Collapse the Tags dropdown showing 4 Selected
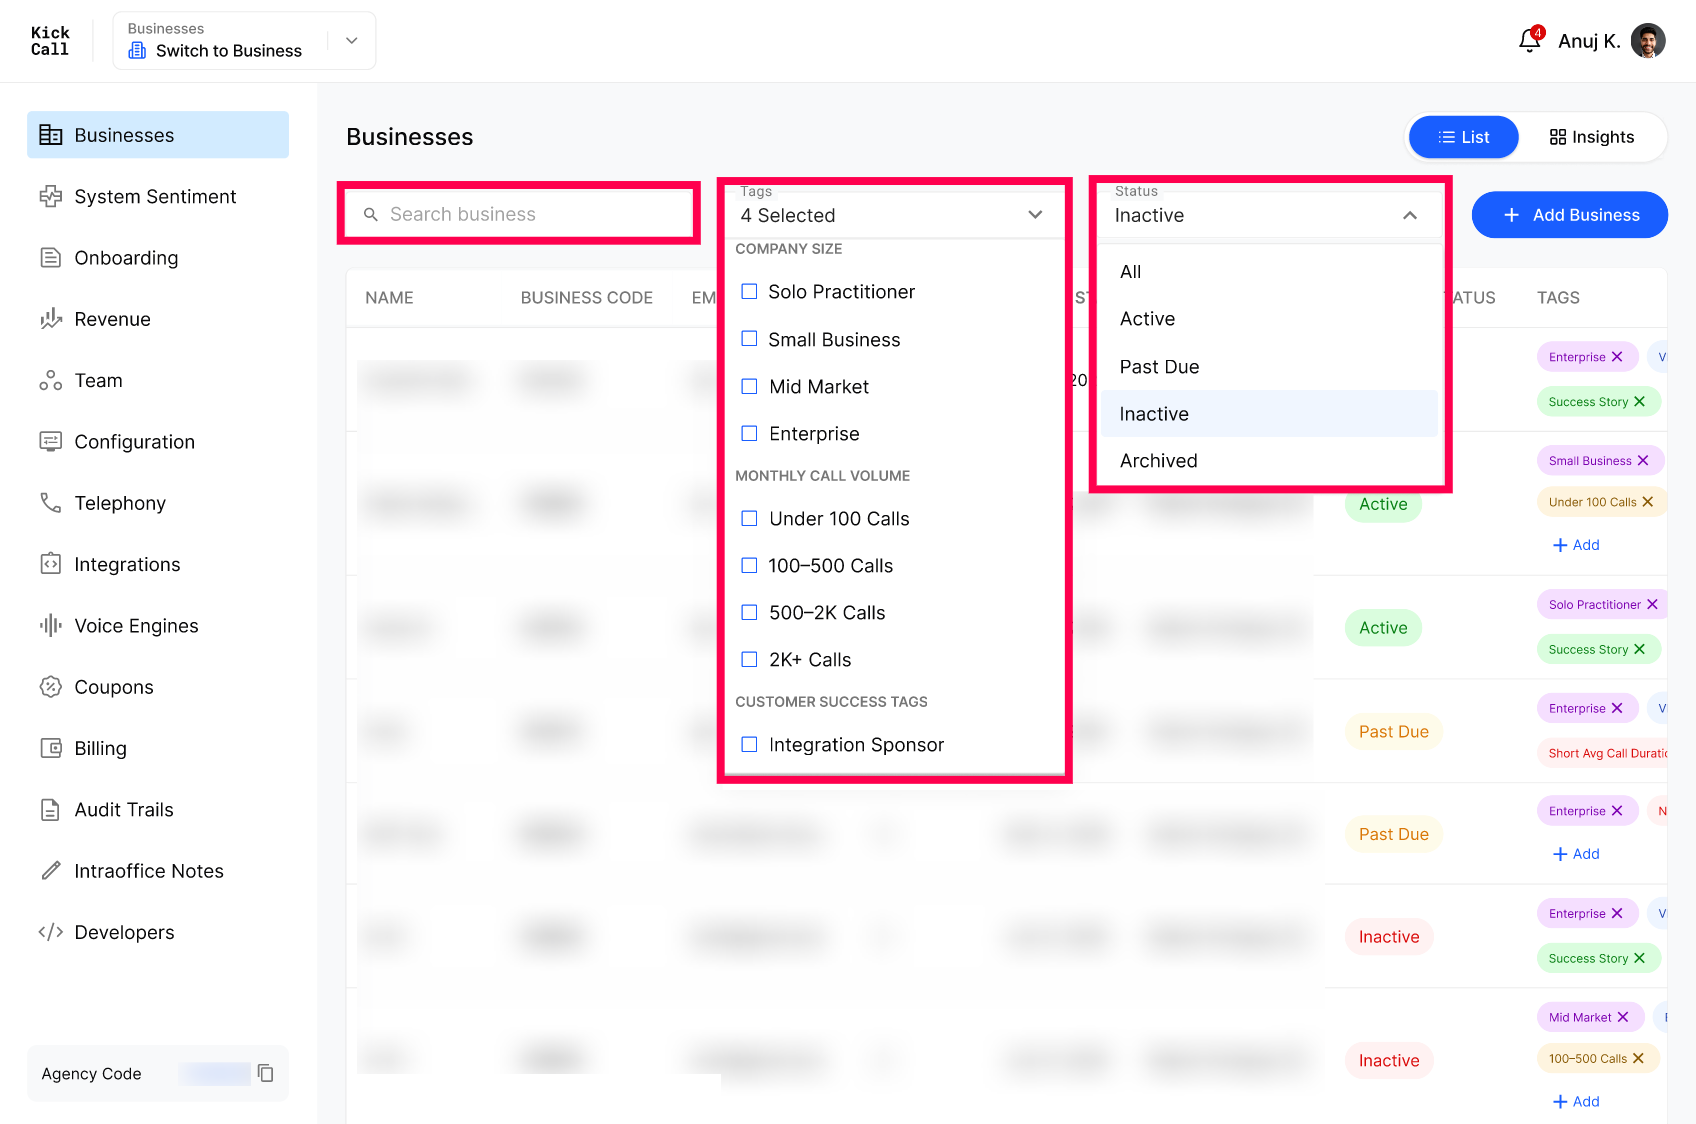This screenshot has height=1124, width=1696. (1035, 215)
